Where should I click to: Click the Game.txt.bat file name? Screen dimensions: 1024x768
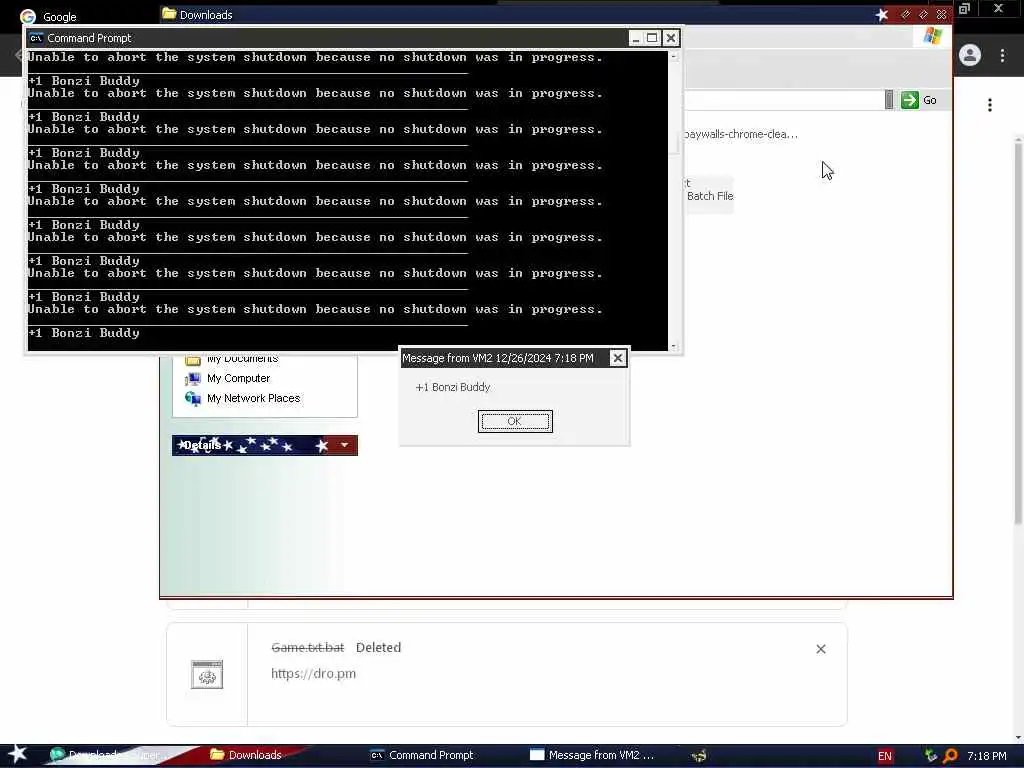[308, 647]
